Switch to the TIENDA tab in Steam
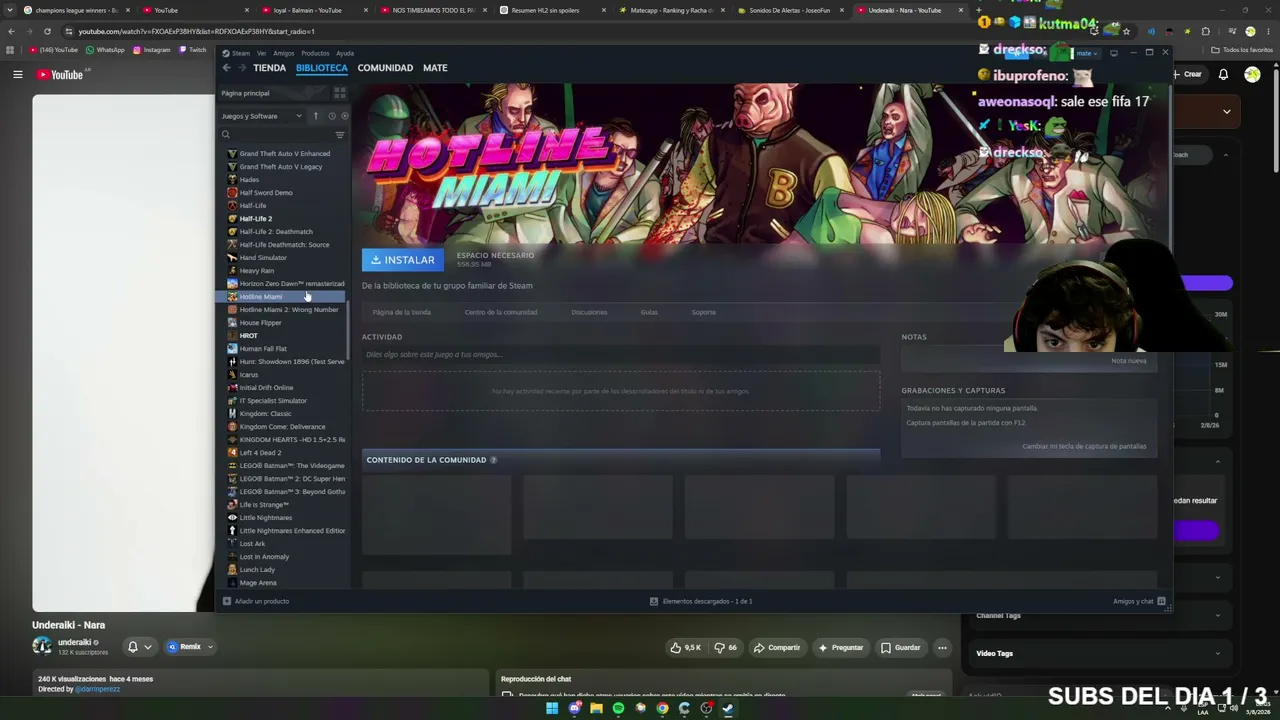This screenshot has height=720, width=1280. coord(269,68)
